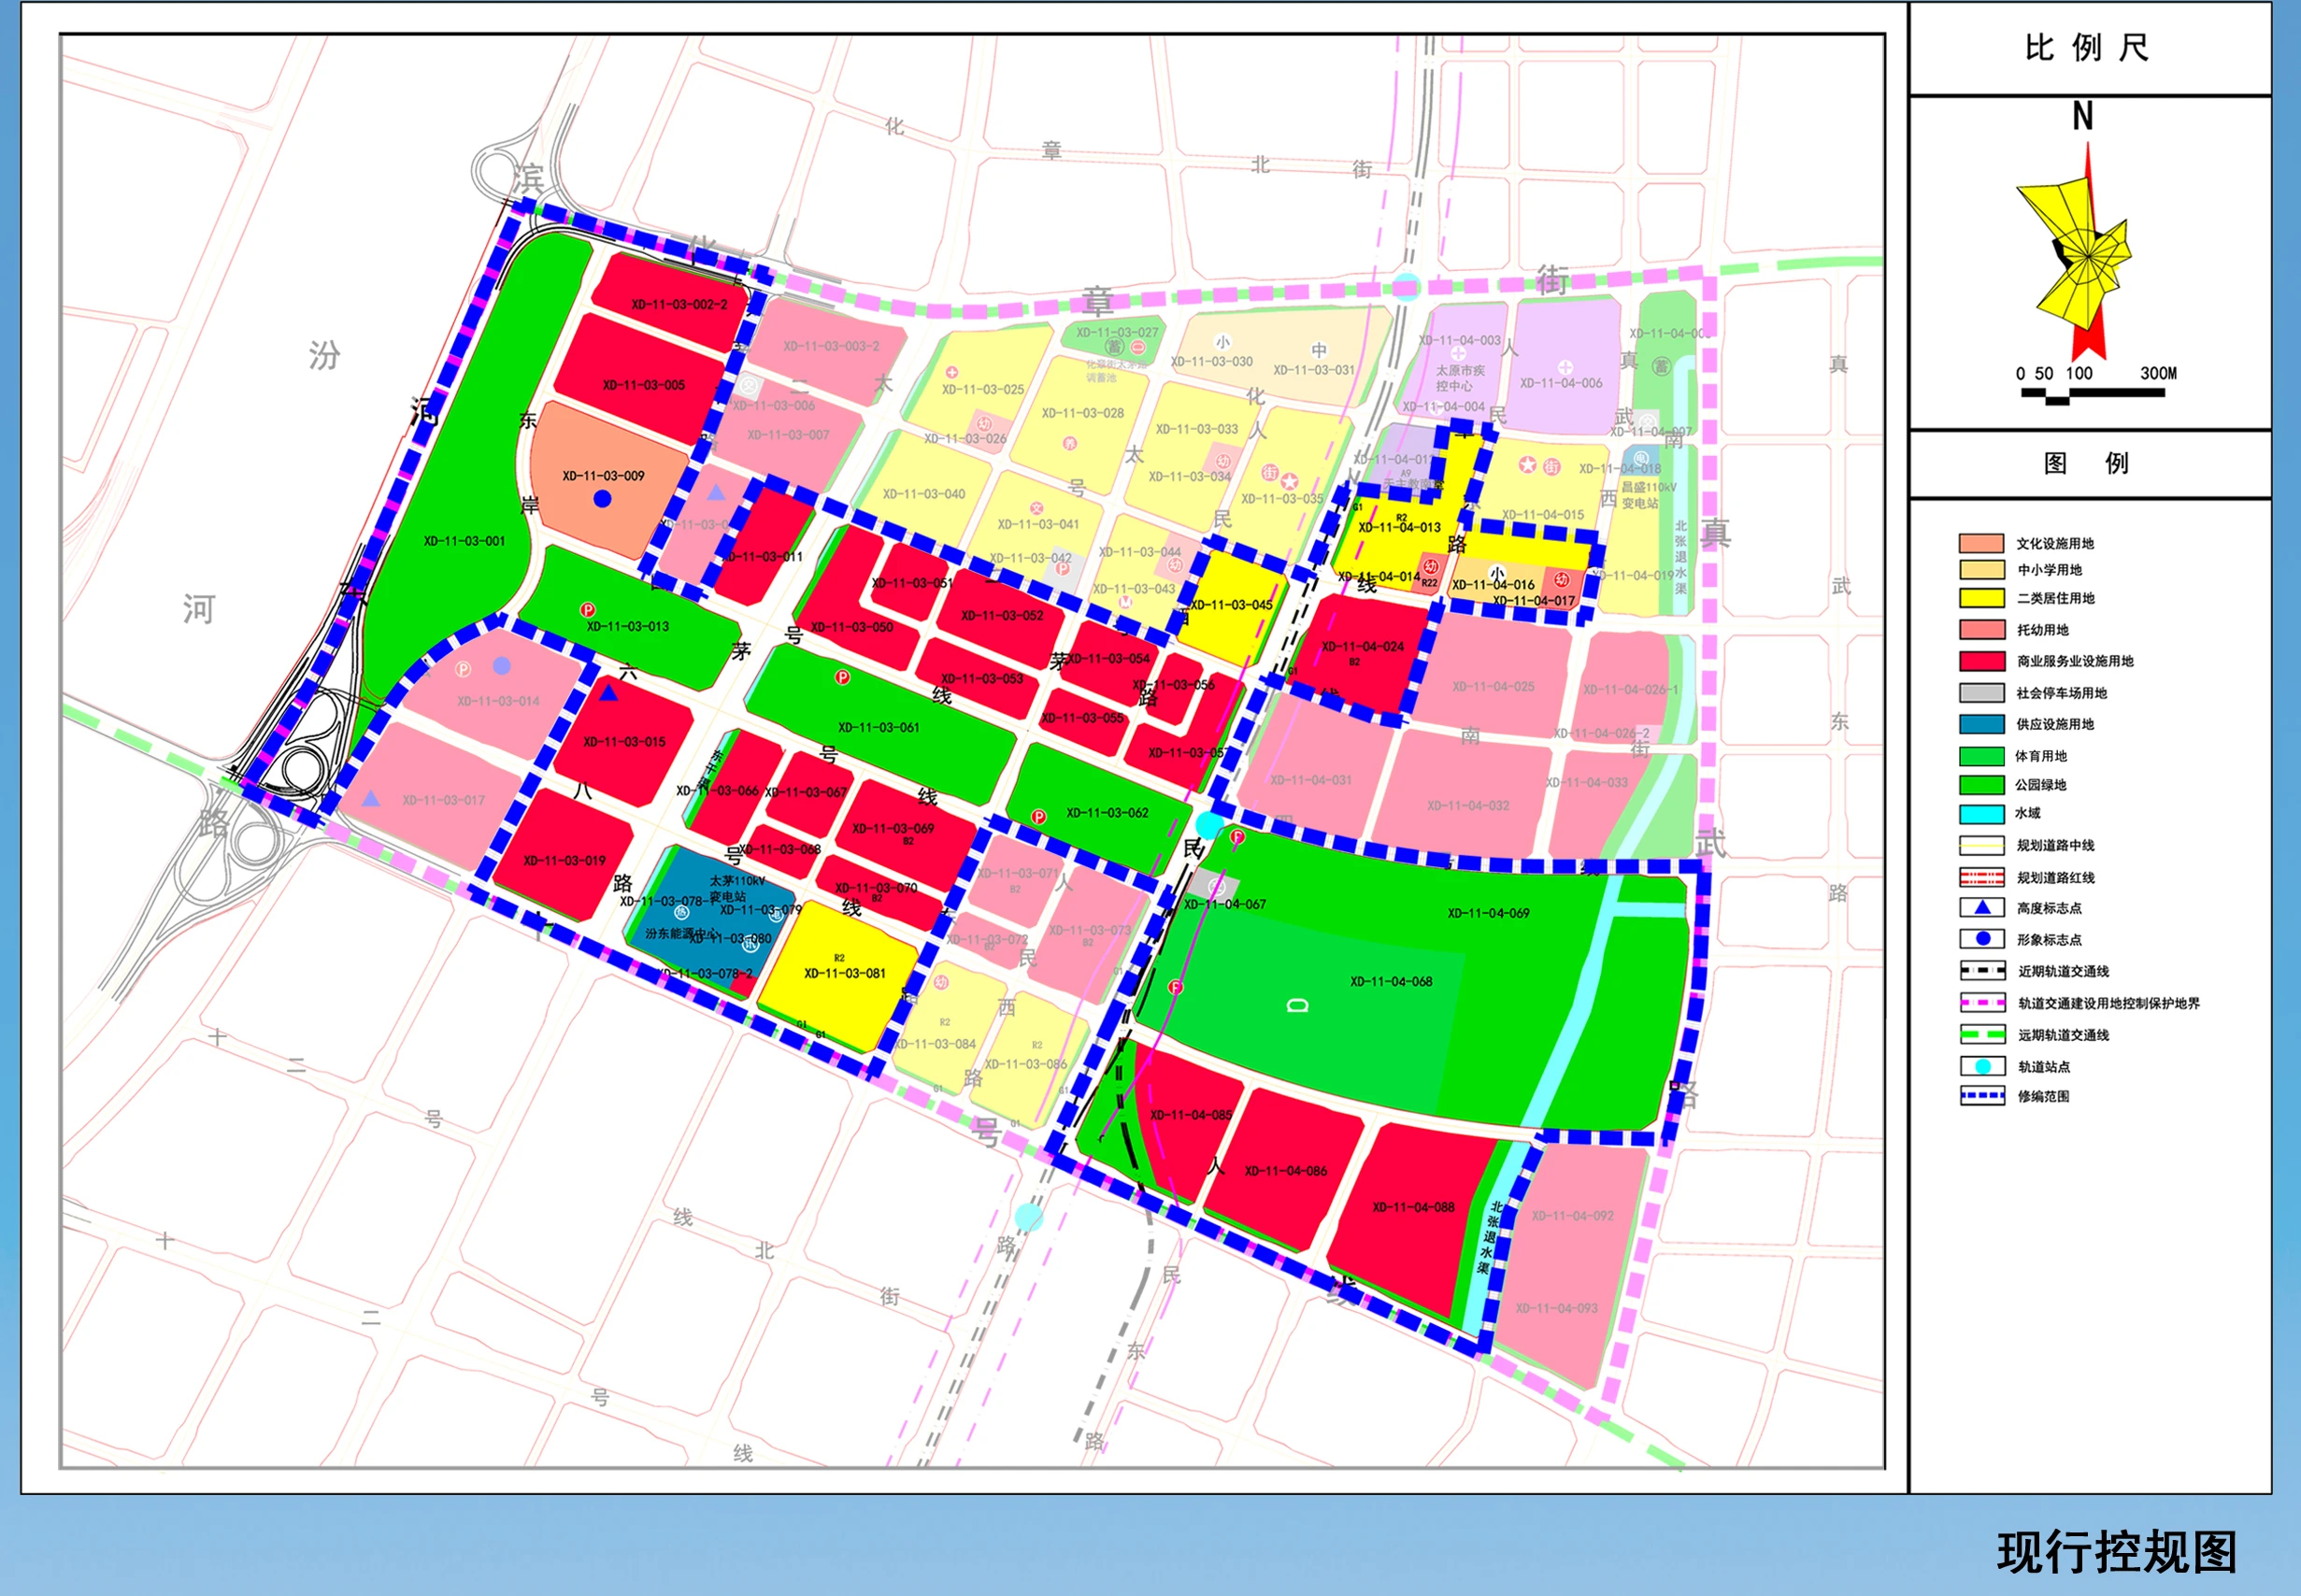This screenshot has height=1596, width=2301.
Task: Click the parcel label XD-11-03-052
Action: coord(1001,615)
